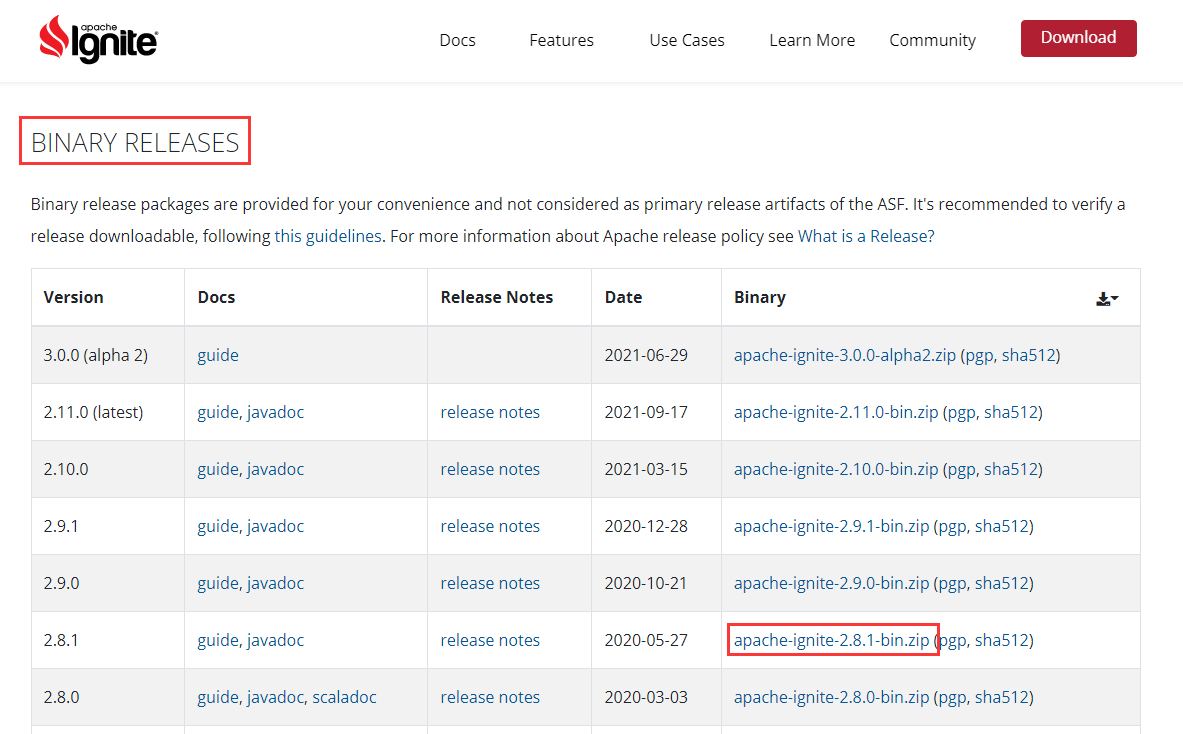
Task: Open the guide link for version 2.10.0
Action: coord(218,469)
